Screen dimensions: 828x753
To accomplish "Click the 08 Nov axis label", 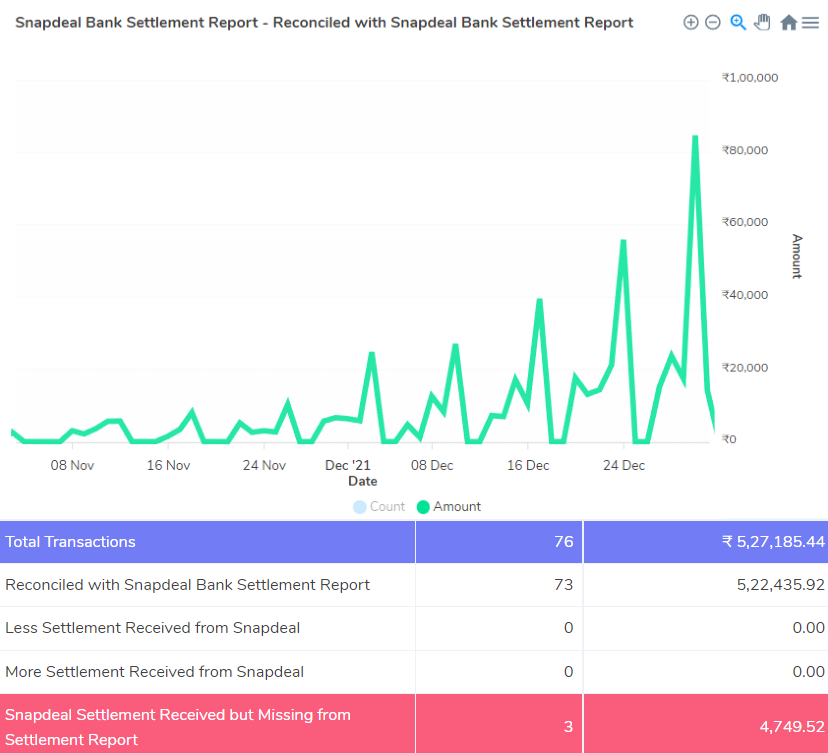I will coord(72,465).
